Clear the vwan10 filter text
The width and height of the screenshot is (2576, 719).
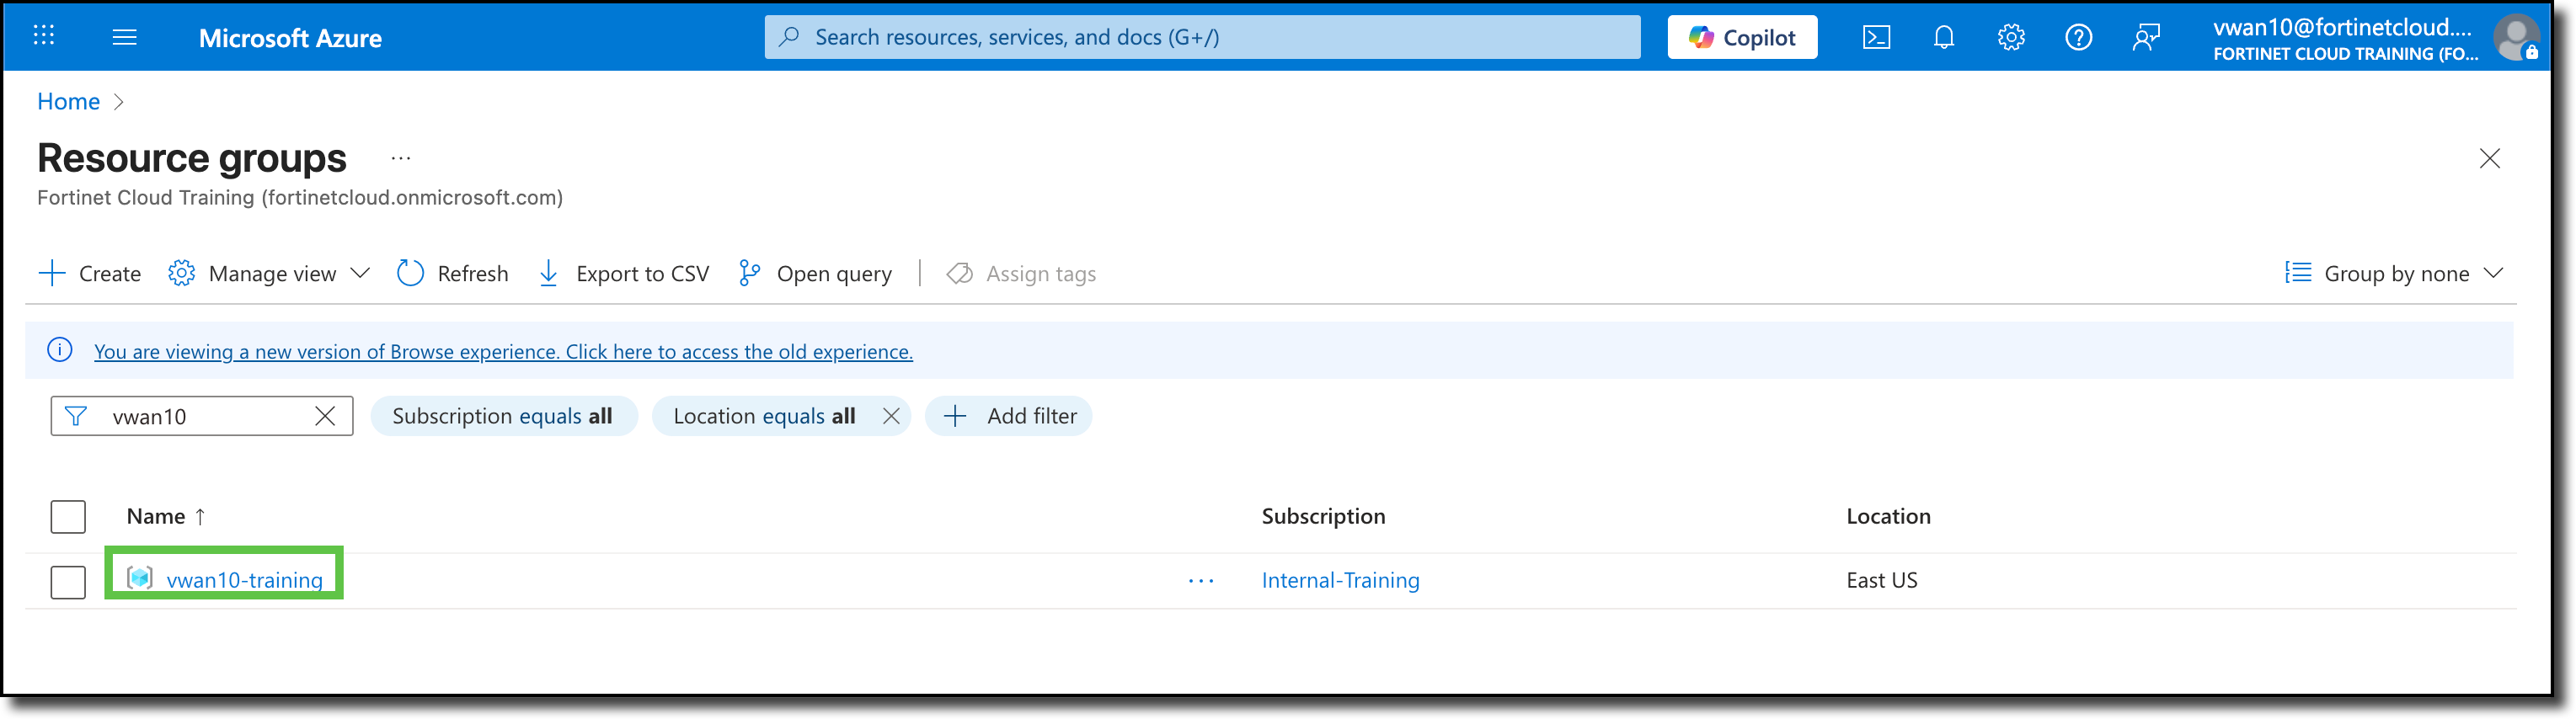325,416
